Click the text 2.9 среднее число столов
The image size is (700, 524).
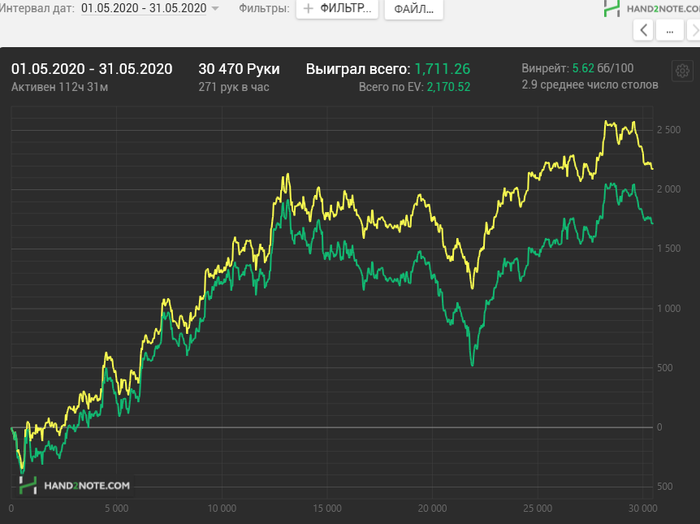pos(590,85)
